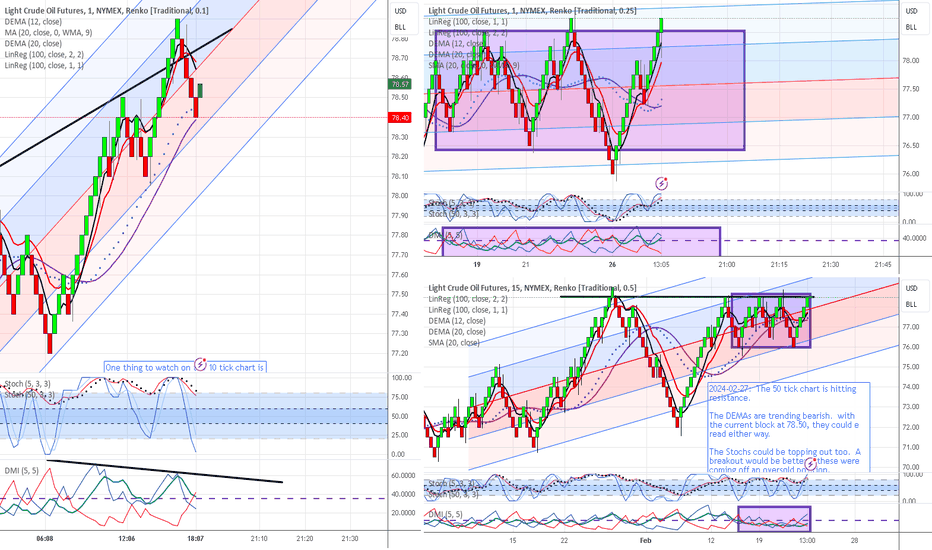The image size is (932, 550).
Task: Click BLL unit button of top-right chart
Action: click(x=911, y=27)
